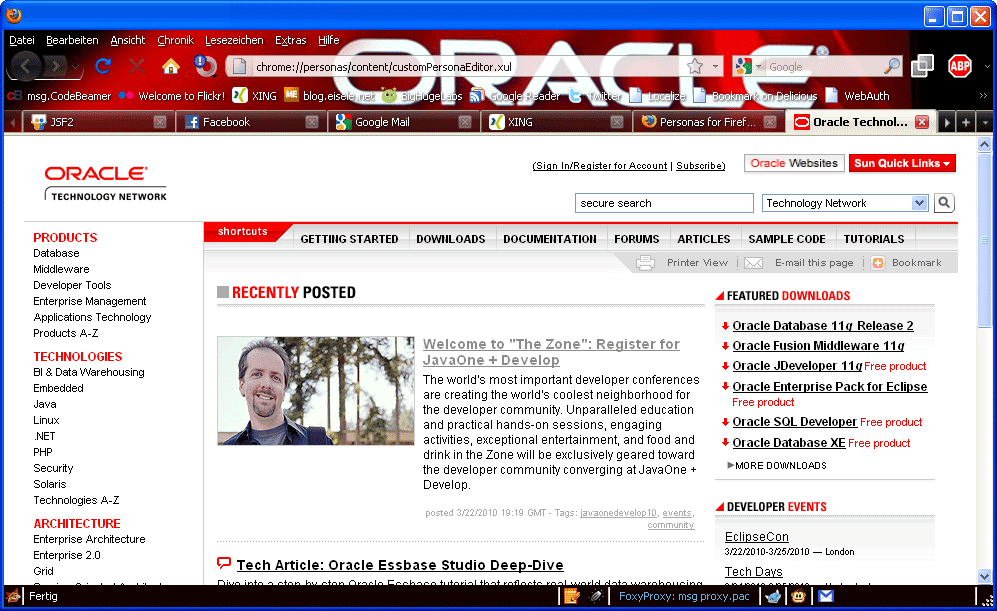Click the FoxyProxy: msg proxy.pac status text
This screenshot has height=611, width=997.
click(684, 596)
